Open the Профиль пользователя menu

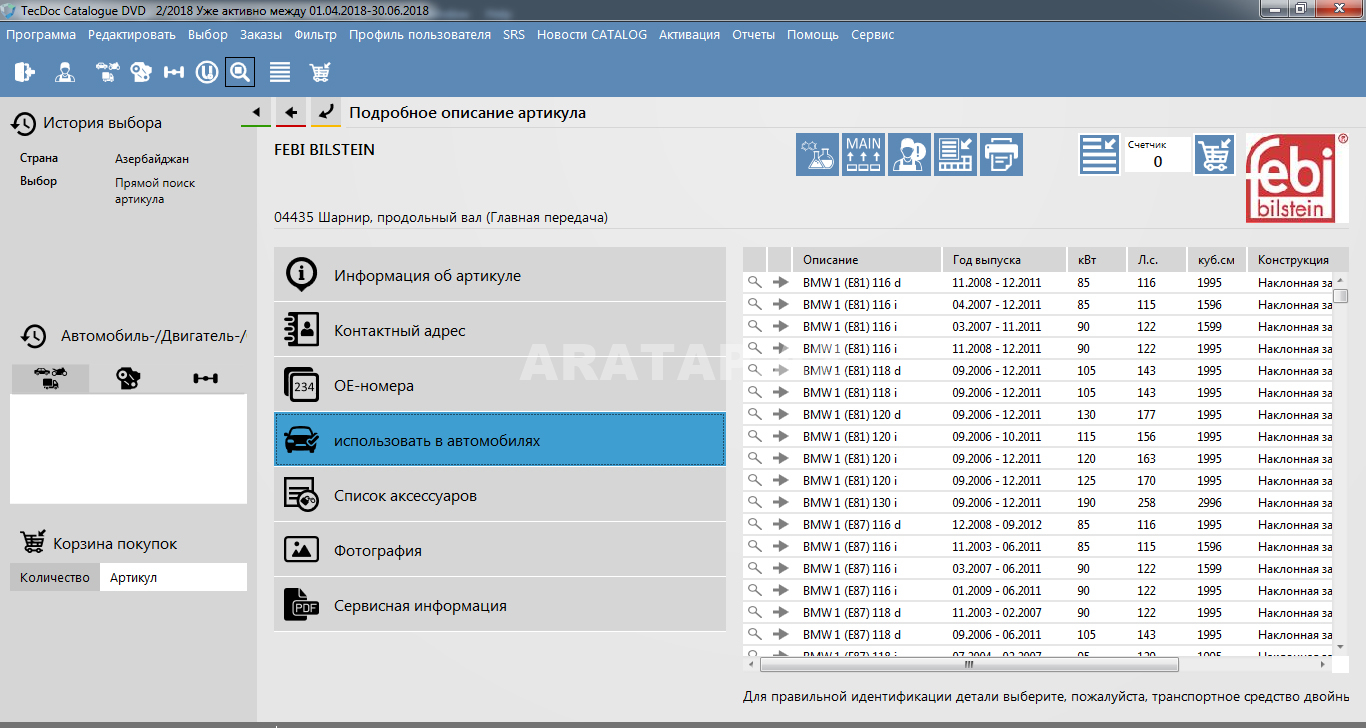420,34
